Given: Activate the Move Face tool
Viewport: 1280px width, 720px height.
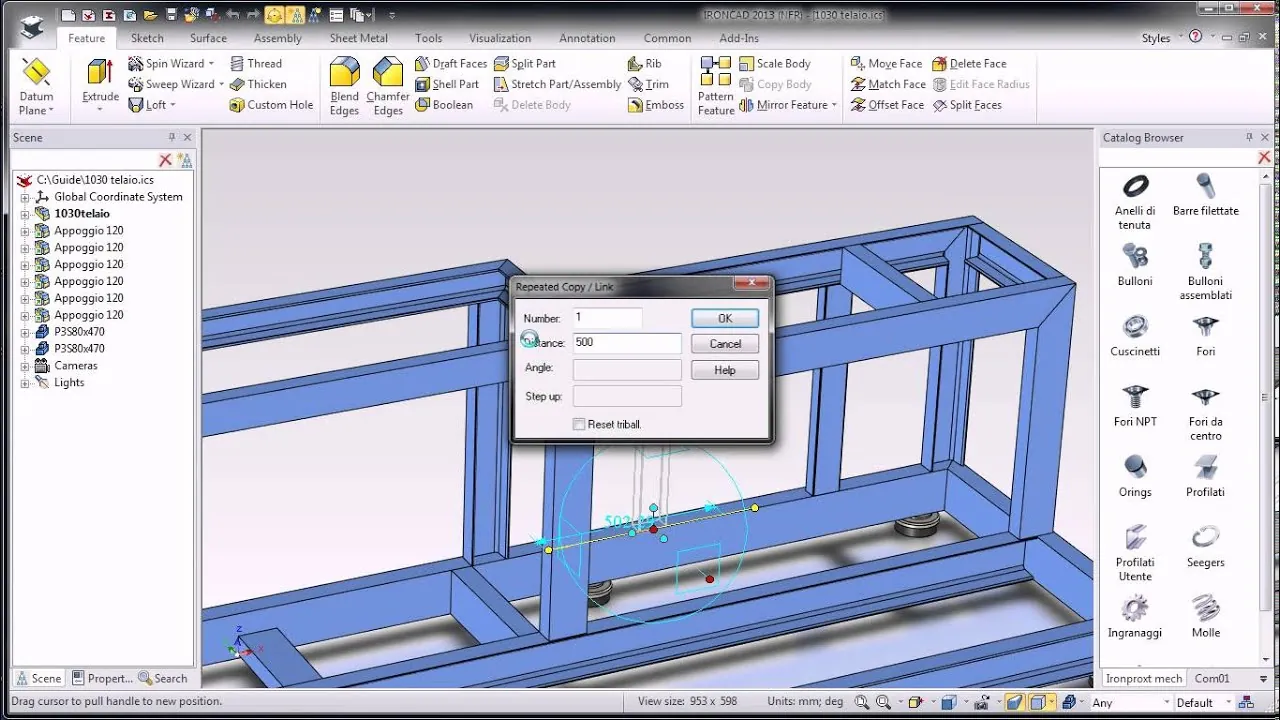Looking at the screenshot, I should coord(887,63).
